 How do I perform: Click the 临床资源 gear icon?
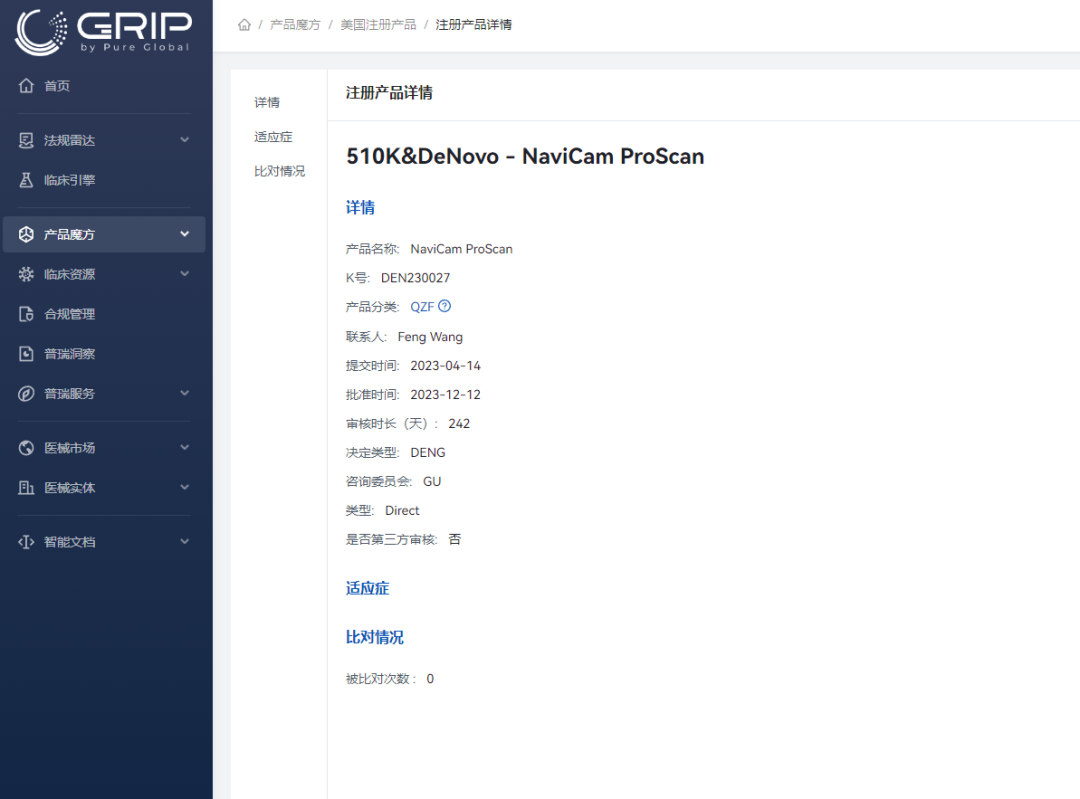[26, 274]
